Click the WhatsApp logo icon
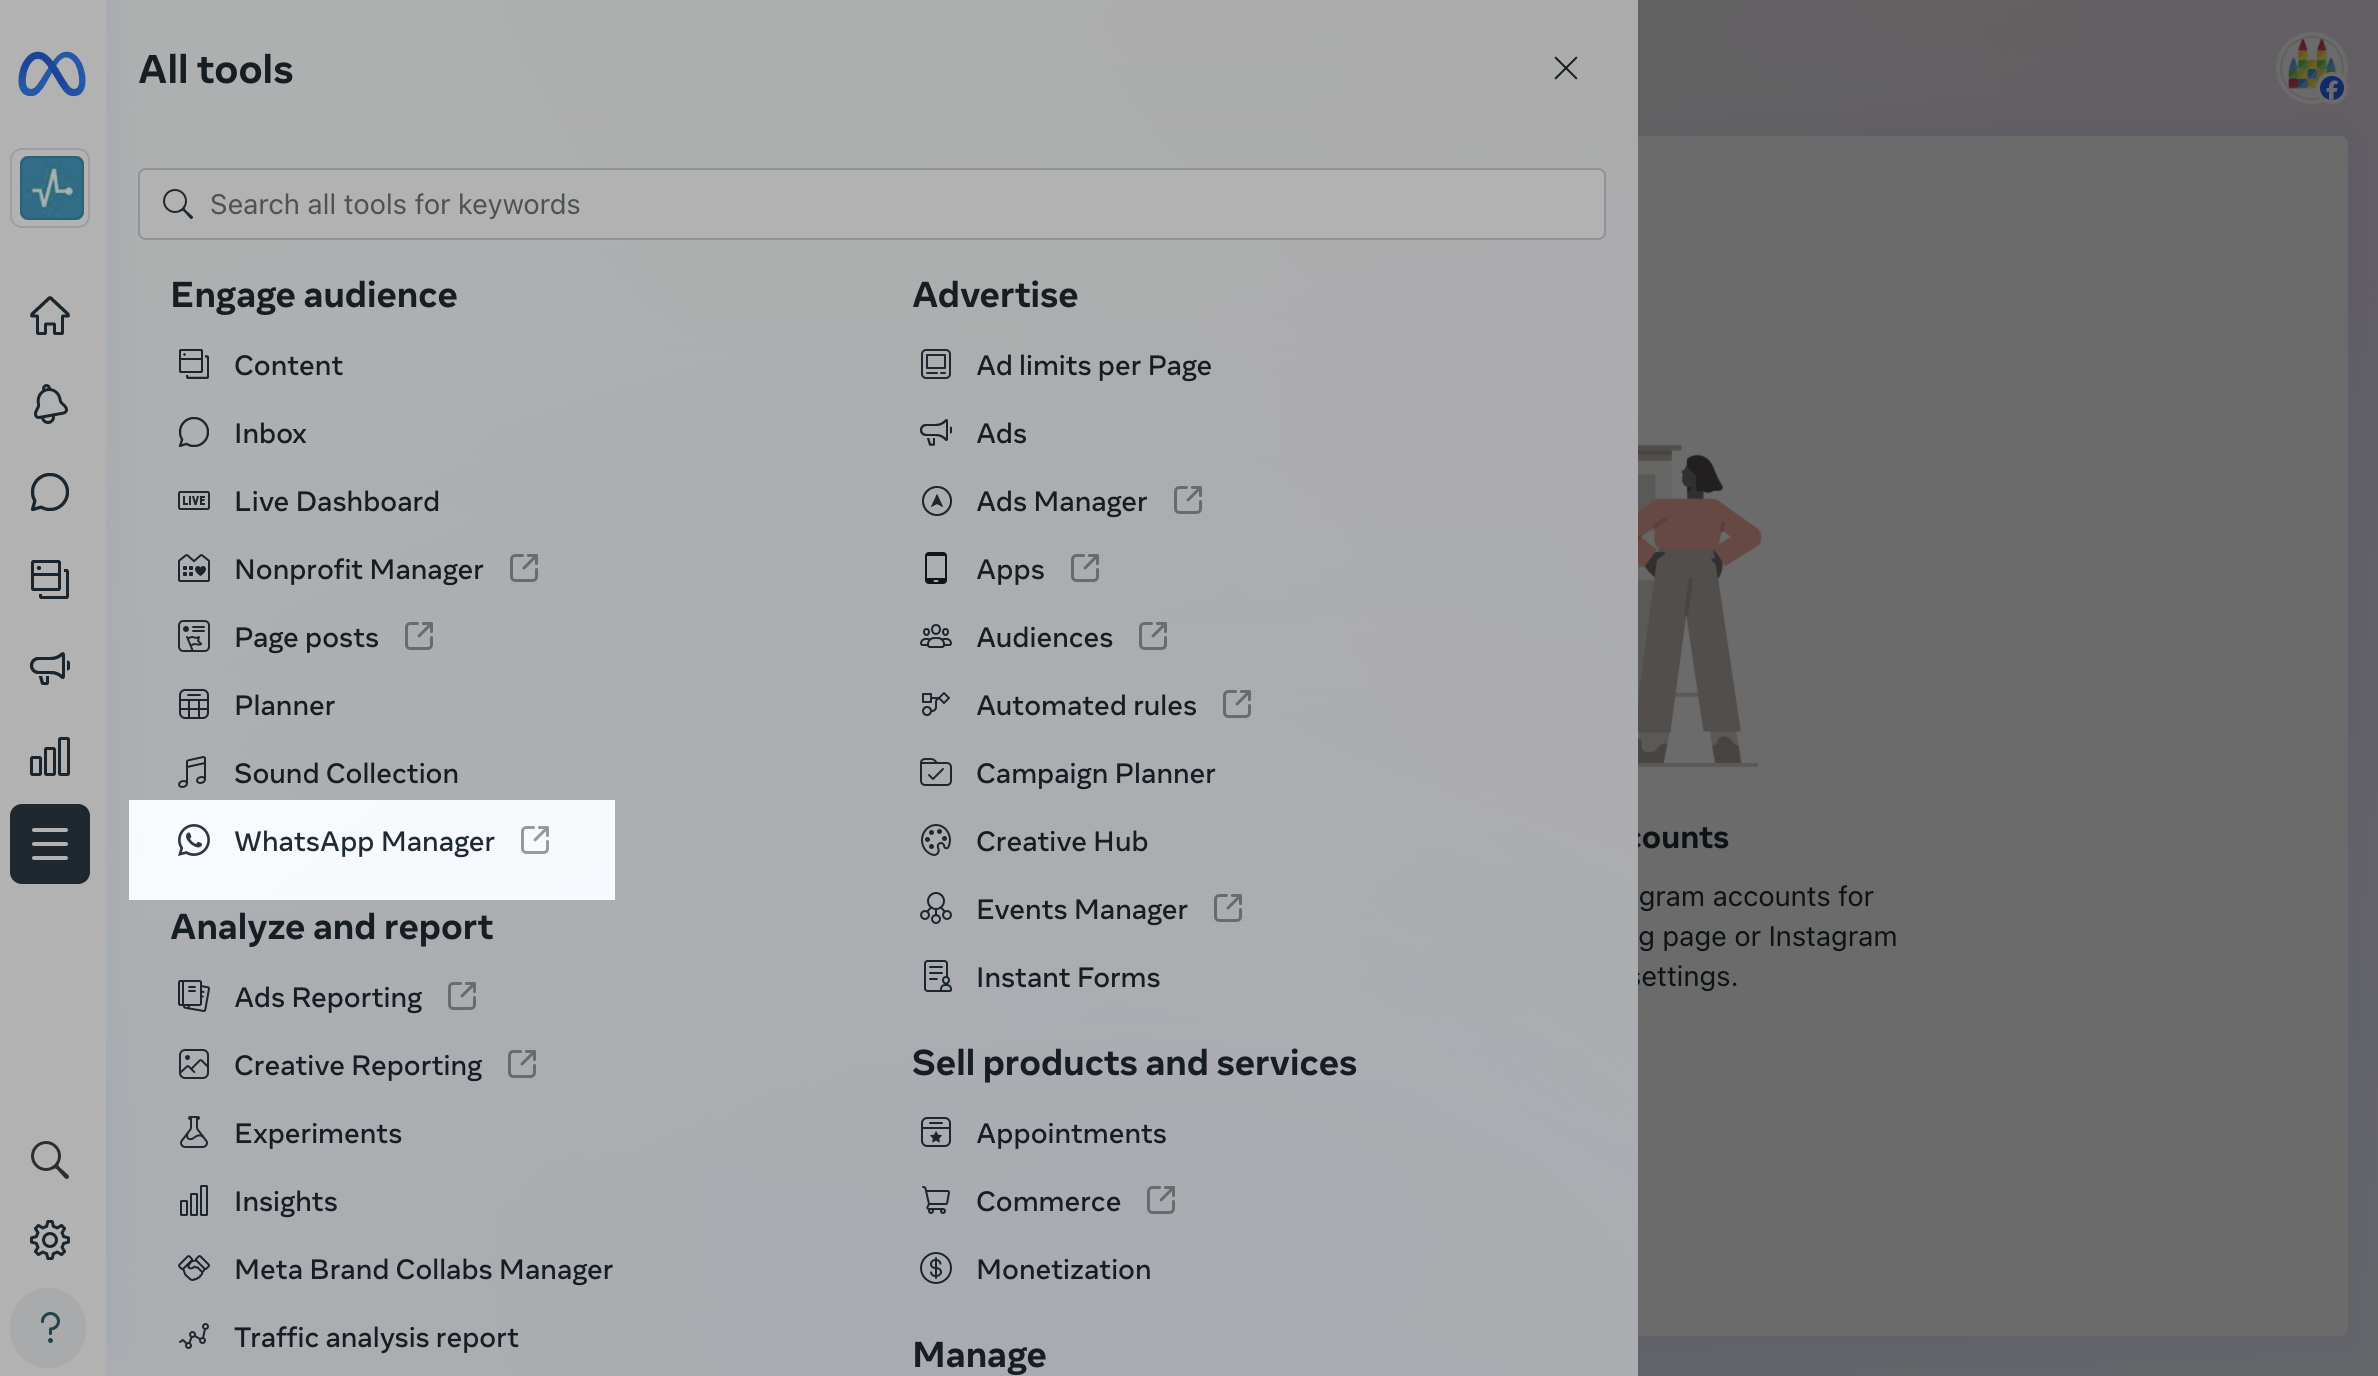 point(194,840)
